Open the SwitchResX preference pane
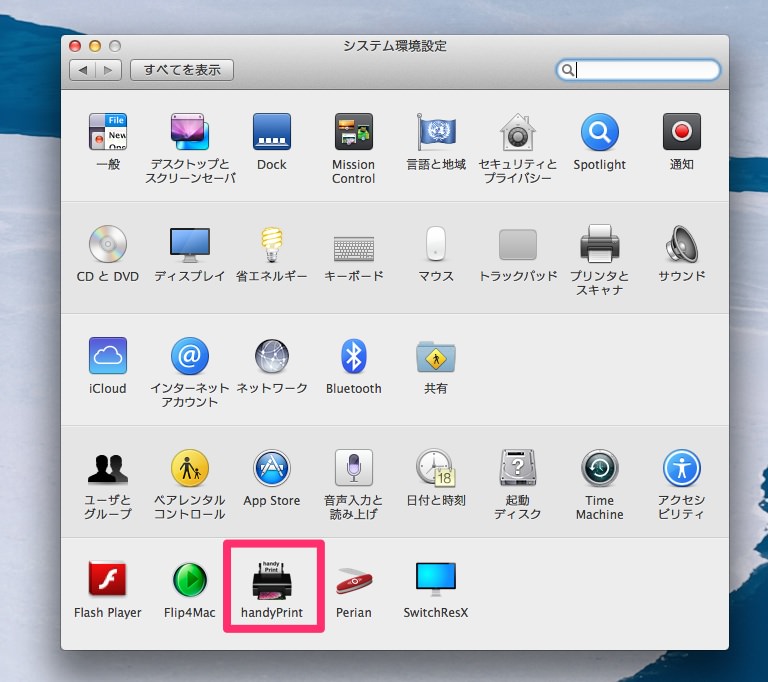This screenshot has width=768, height=682. coord(436,580)
